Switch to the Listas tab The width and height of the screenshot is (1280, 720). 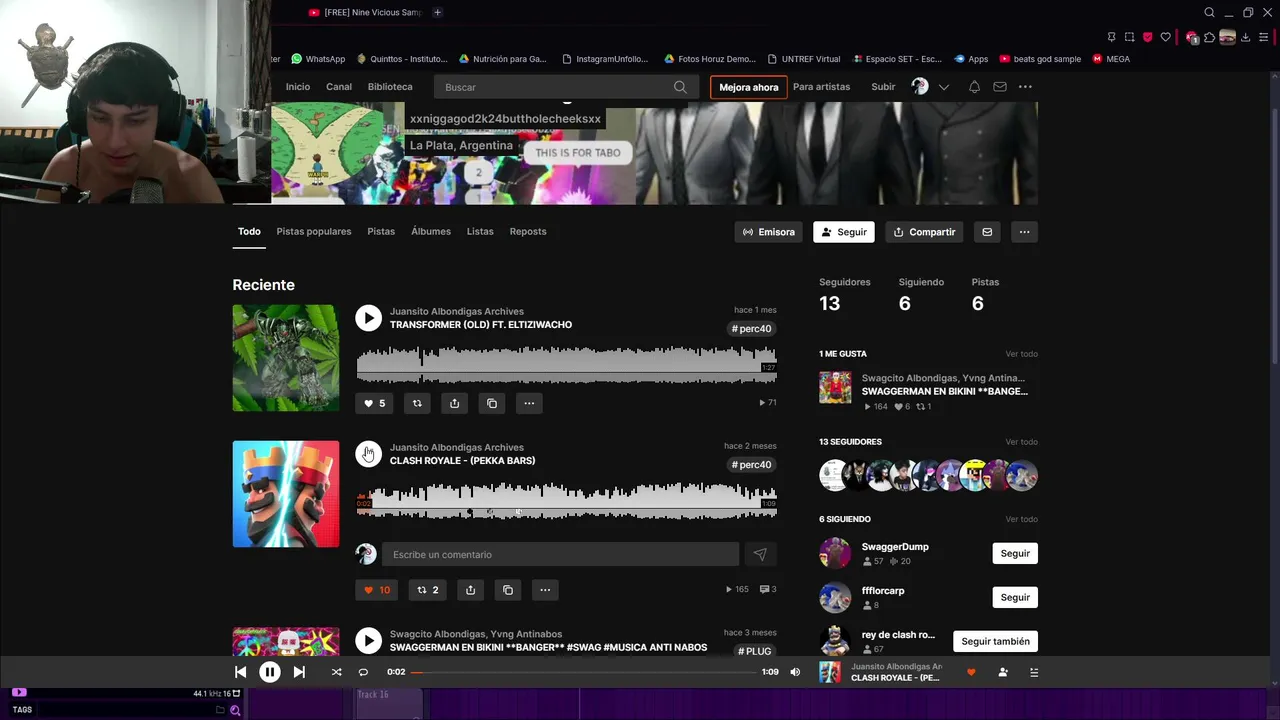[x=480, y=231]
